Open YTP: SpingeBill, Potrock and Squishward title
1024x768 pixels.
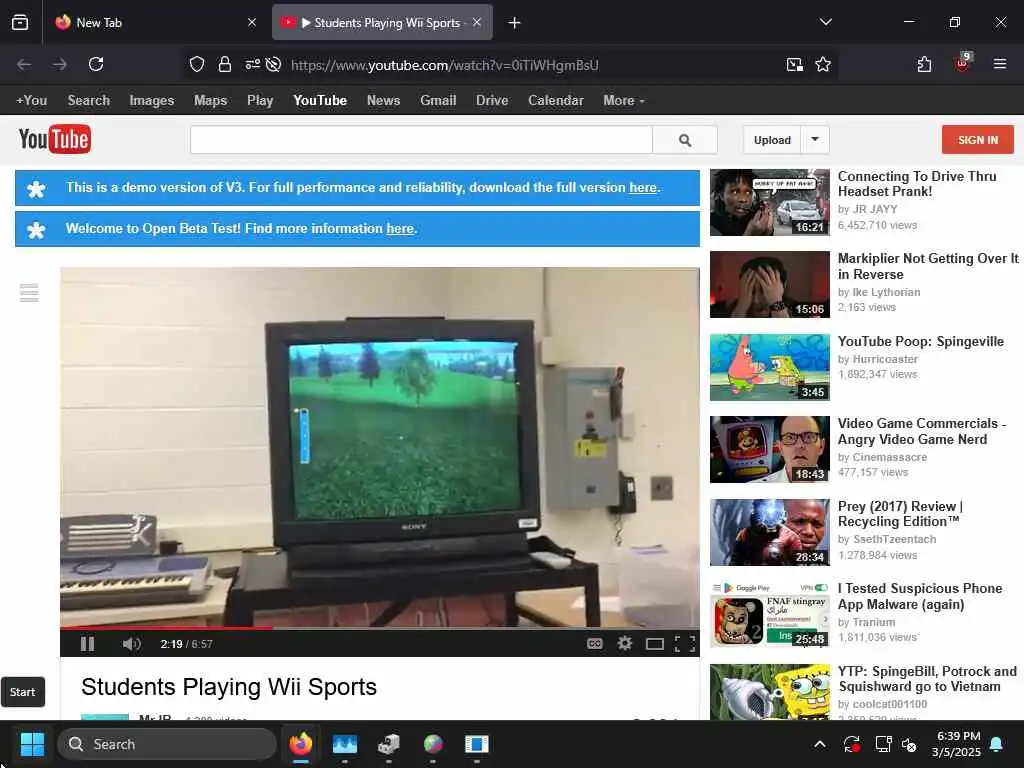point(927,679)
